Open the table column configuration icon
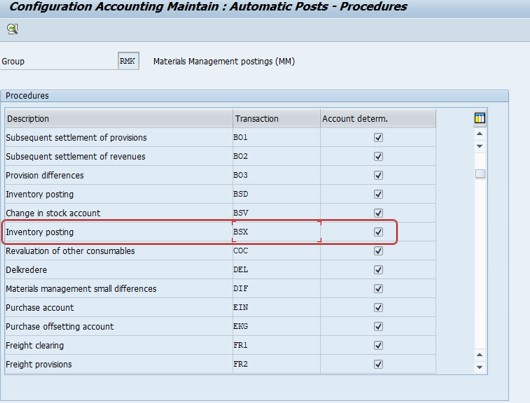The image size is (530, 403). click(x=480, y=118)
